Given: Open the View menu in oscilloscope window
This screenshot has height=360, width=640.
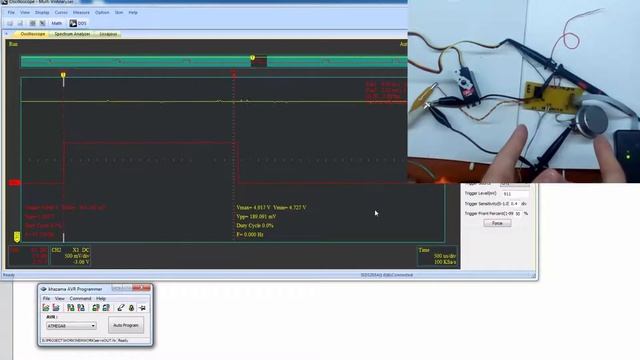Looking at the screenshot, I should pos(25,13).
